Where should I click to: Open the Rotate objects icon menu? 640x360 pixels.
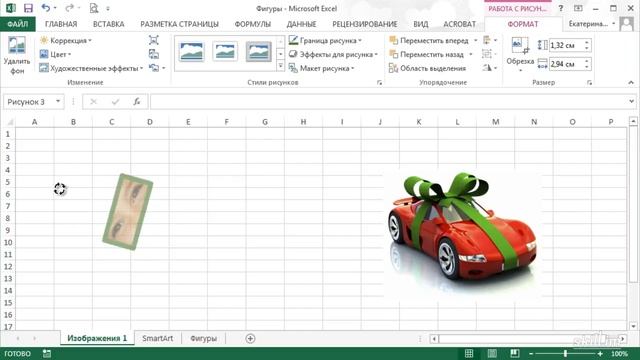tap(489, 68)
